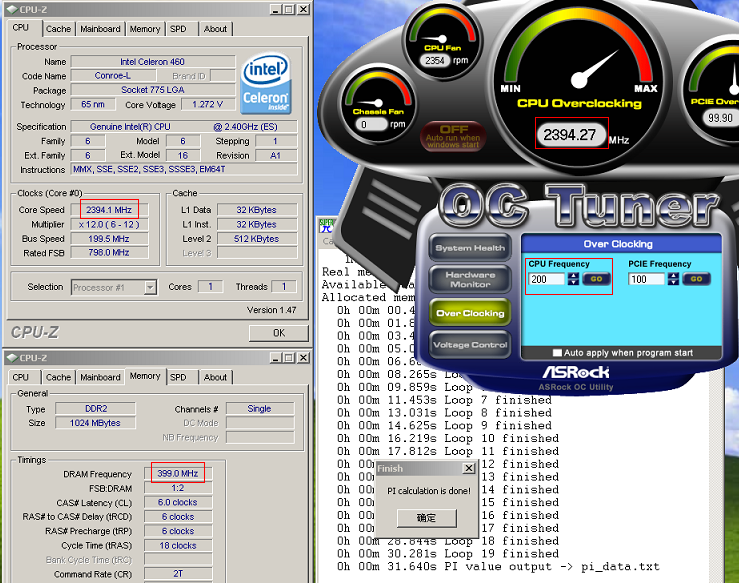Click Bus Speed value 199.5 MHz
739x583 pixels.
[x=109, y=239]
